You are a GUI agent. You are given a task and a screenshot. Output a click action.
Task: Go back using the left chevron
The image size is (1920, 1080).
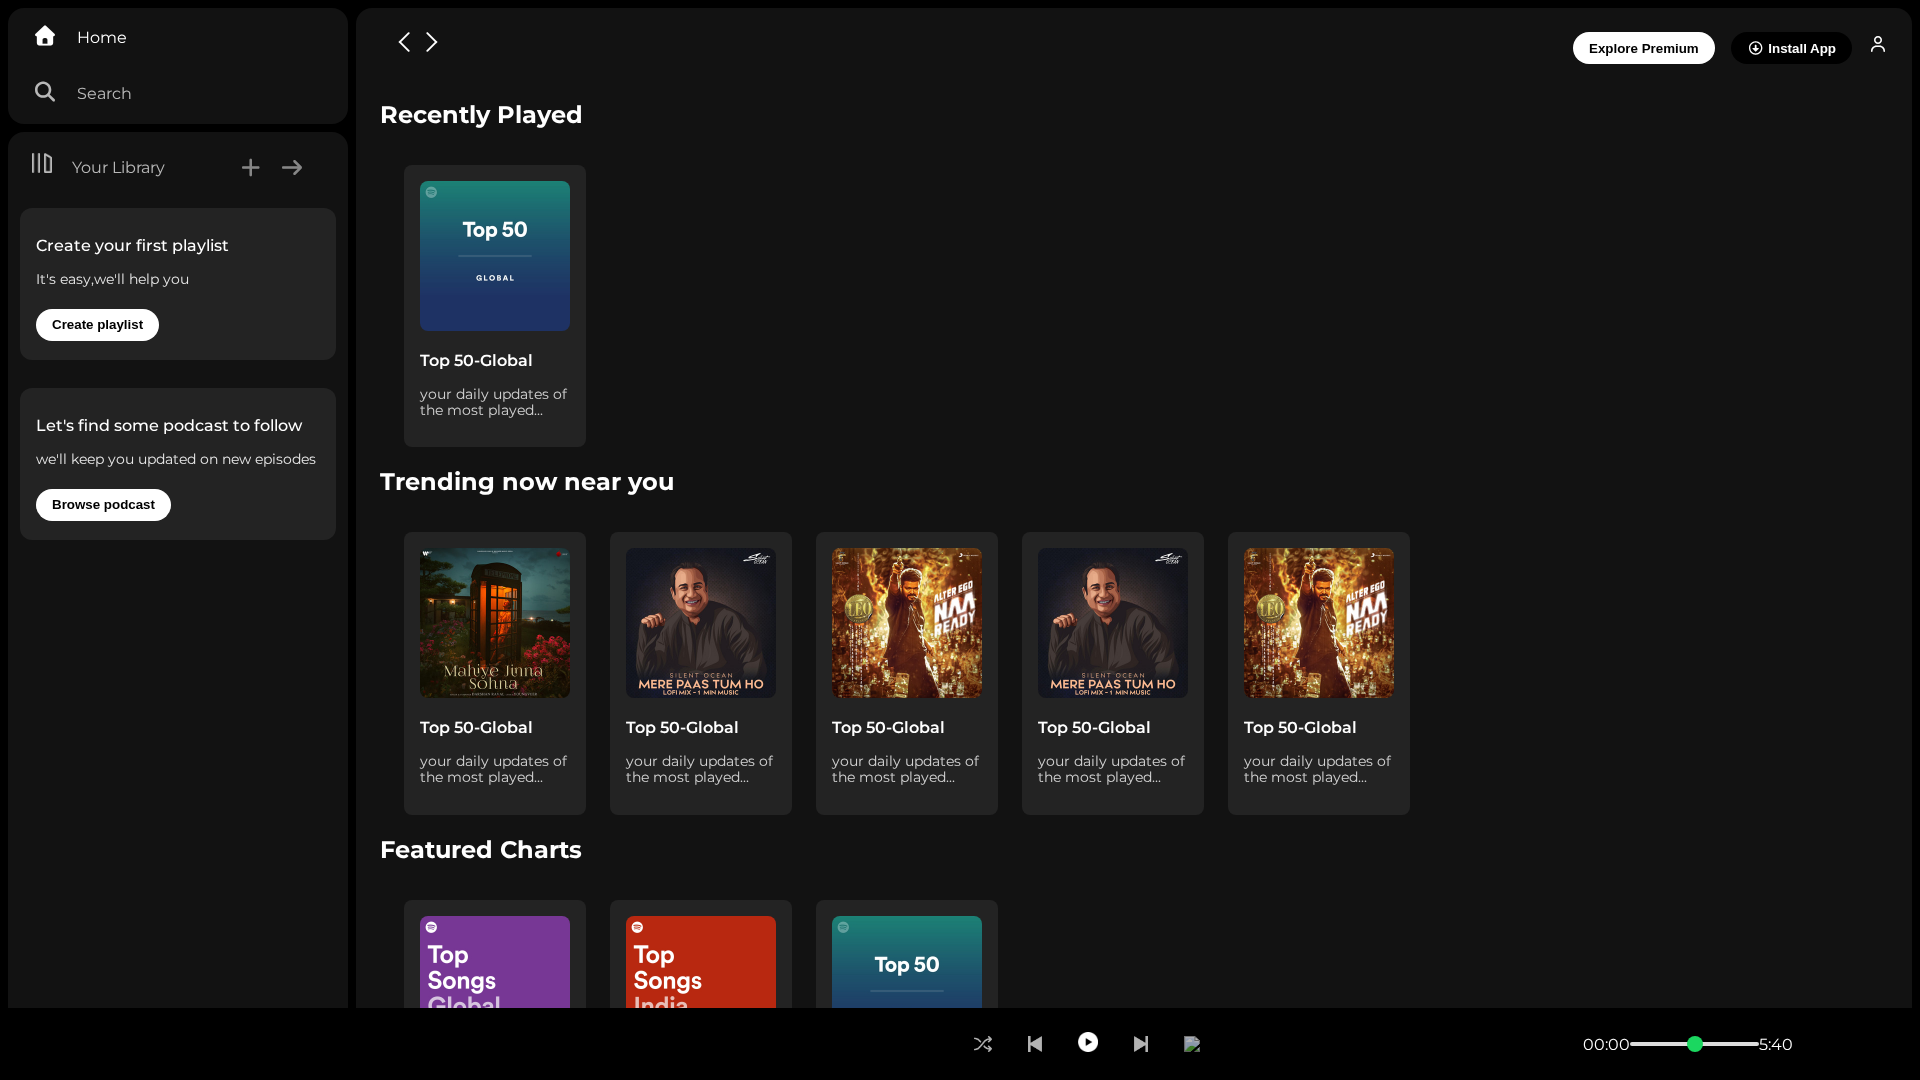(x=404, y=42)
